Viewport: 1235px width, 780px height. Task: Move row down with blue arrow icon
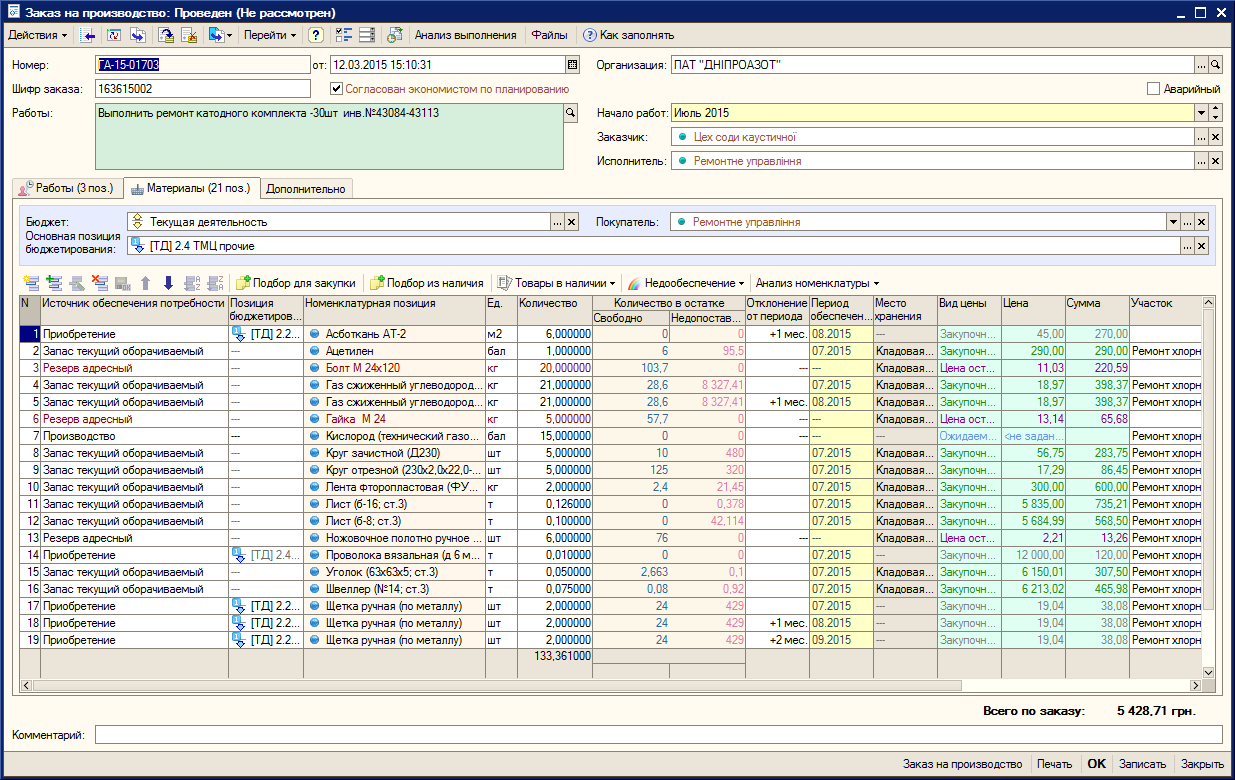168,283
